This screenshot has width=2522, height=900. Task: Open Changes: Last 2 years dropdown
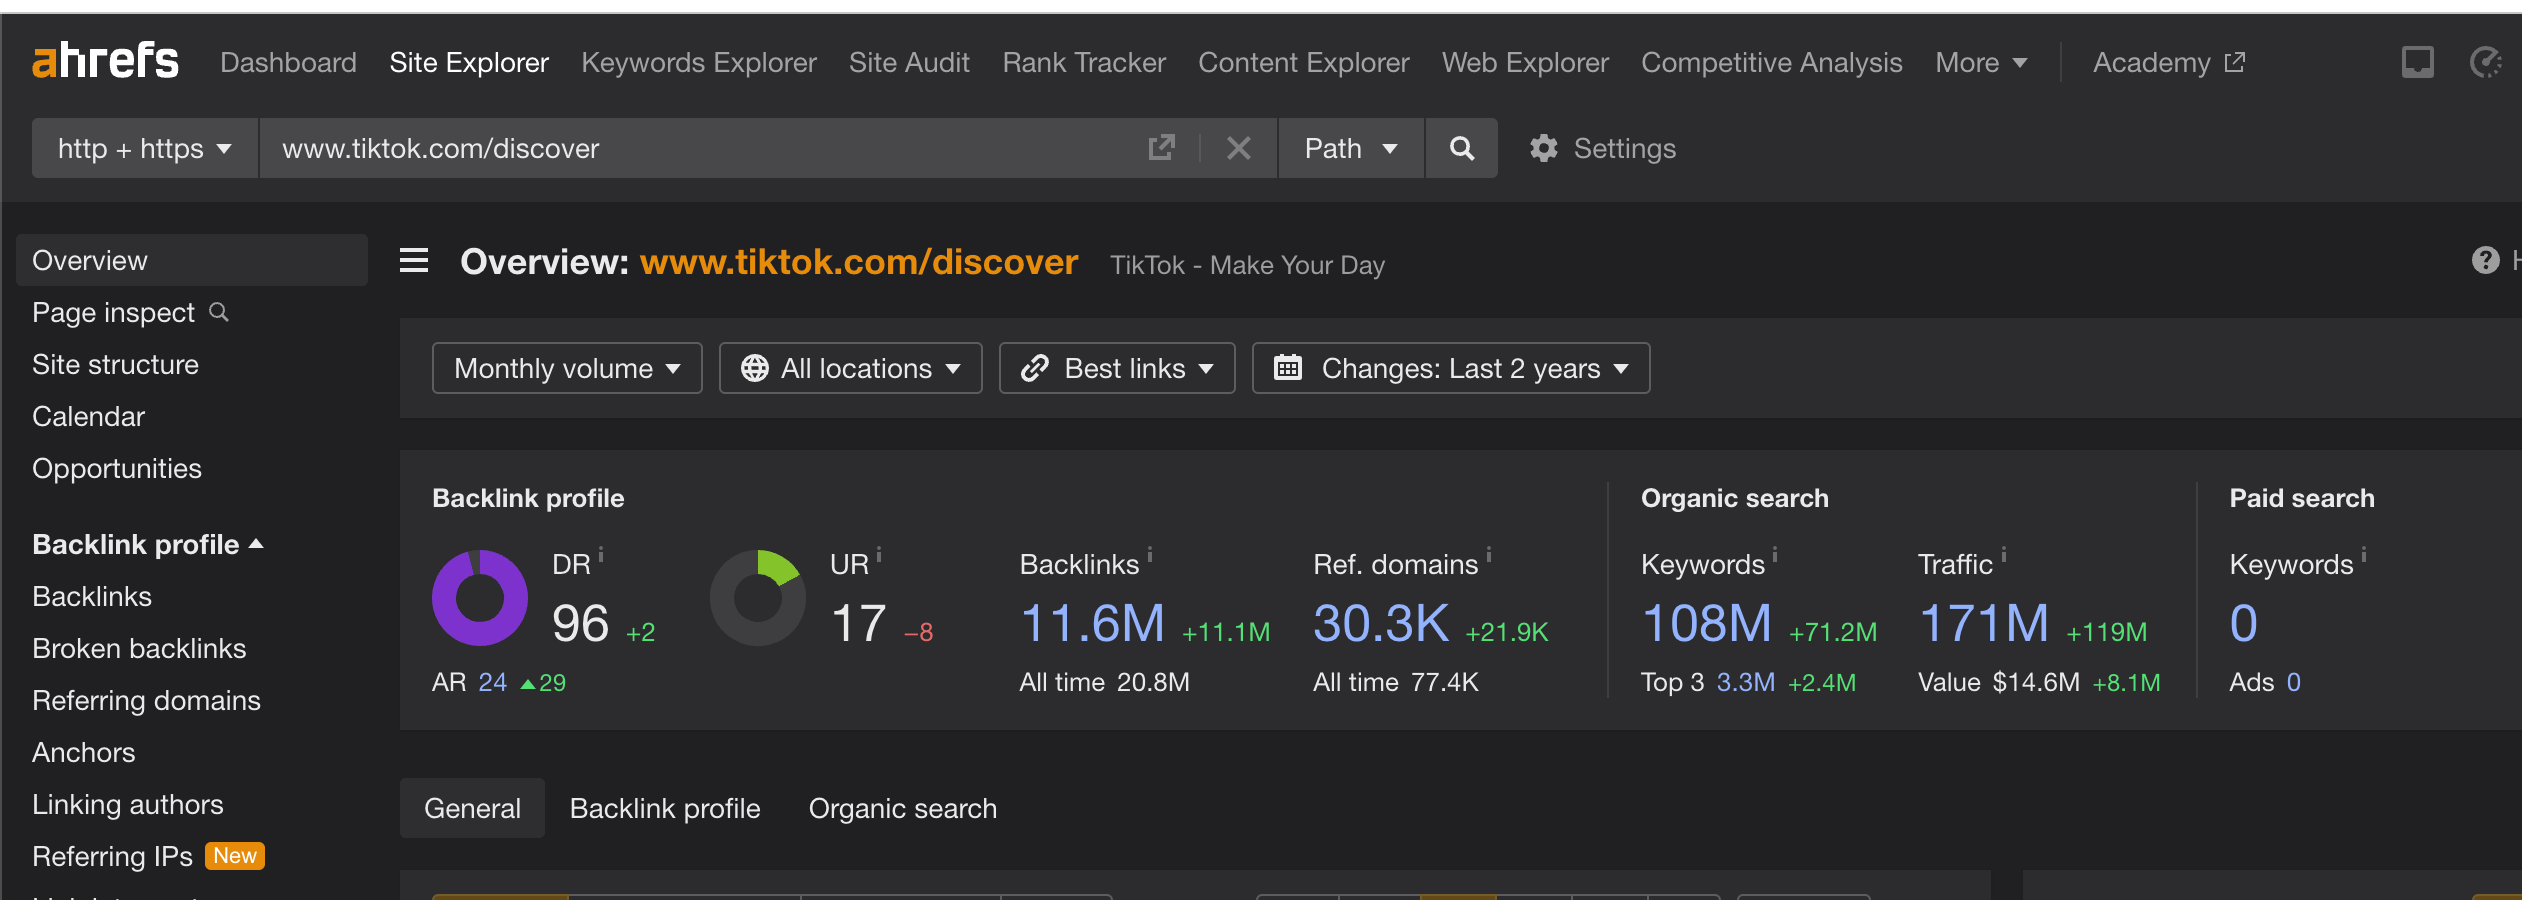[1451, 368]
